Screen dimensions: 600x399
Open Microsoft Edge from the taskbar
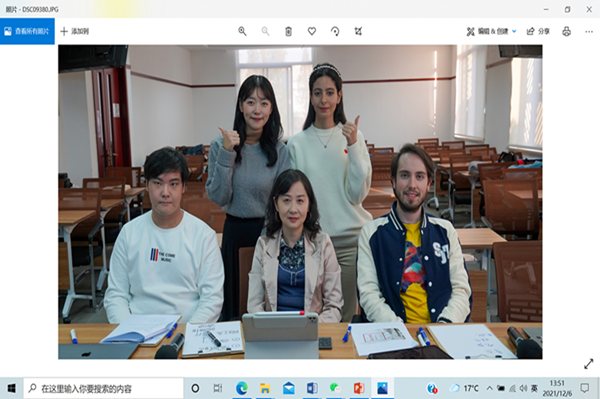[x=242, y=389]
